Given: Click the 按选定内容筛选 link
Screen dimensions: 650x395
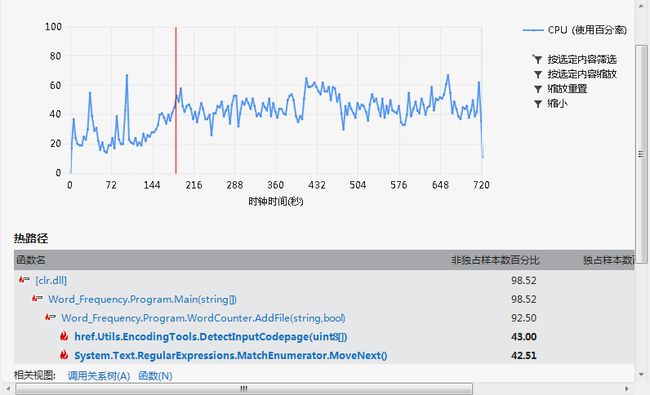Looking at the screenshot, I should click(582, 59).
